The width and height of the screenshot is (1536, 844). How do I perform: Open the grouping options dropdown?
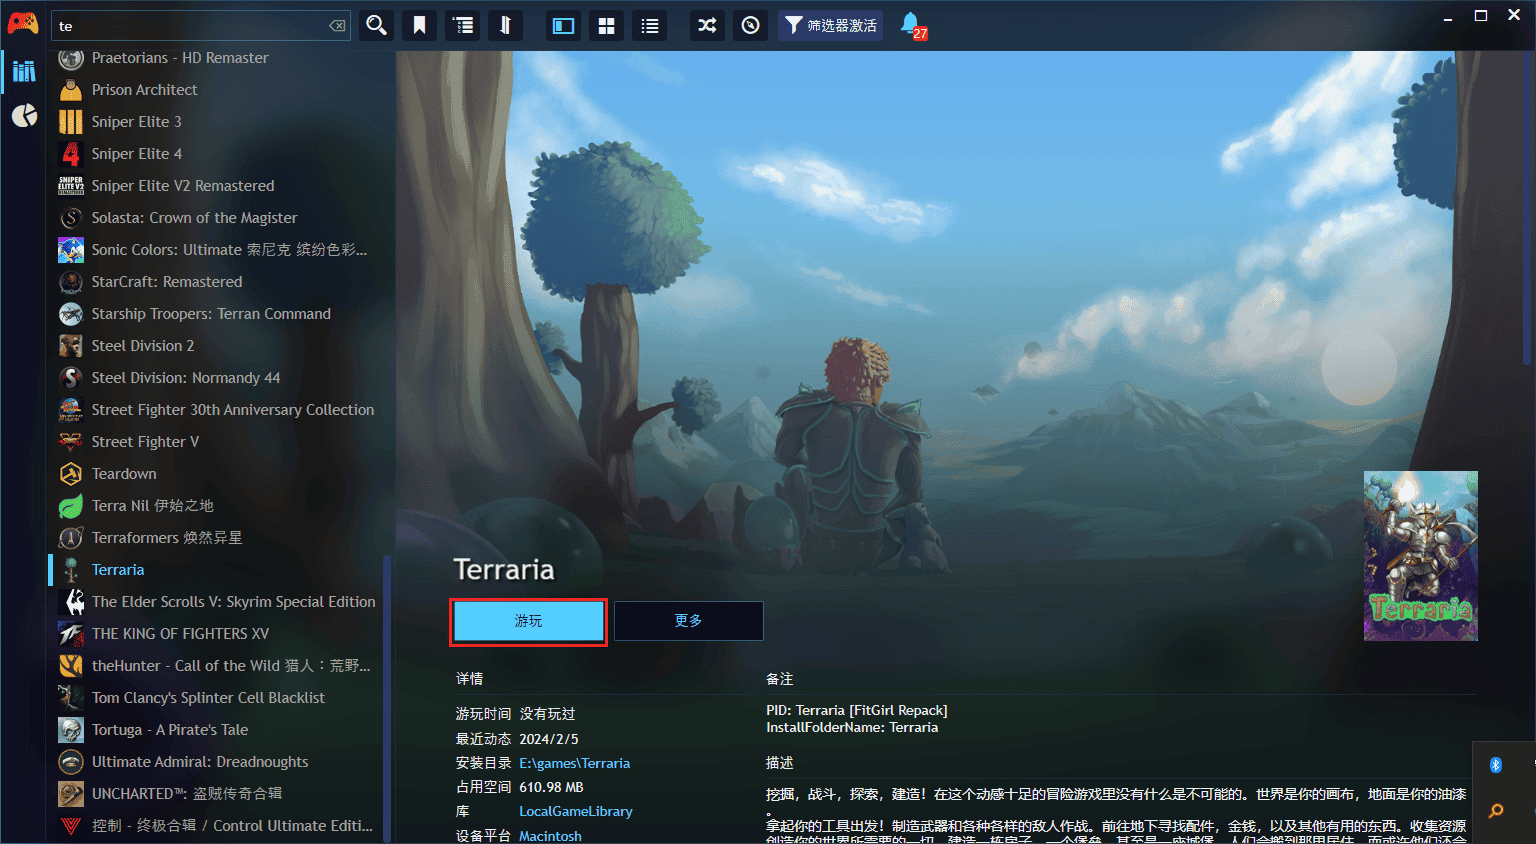463,26
